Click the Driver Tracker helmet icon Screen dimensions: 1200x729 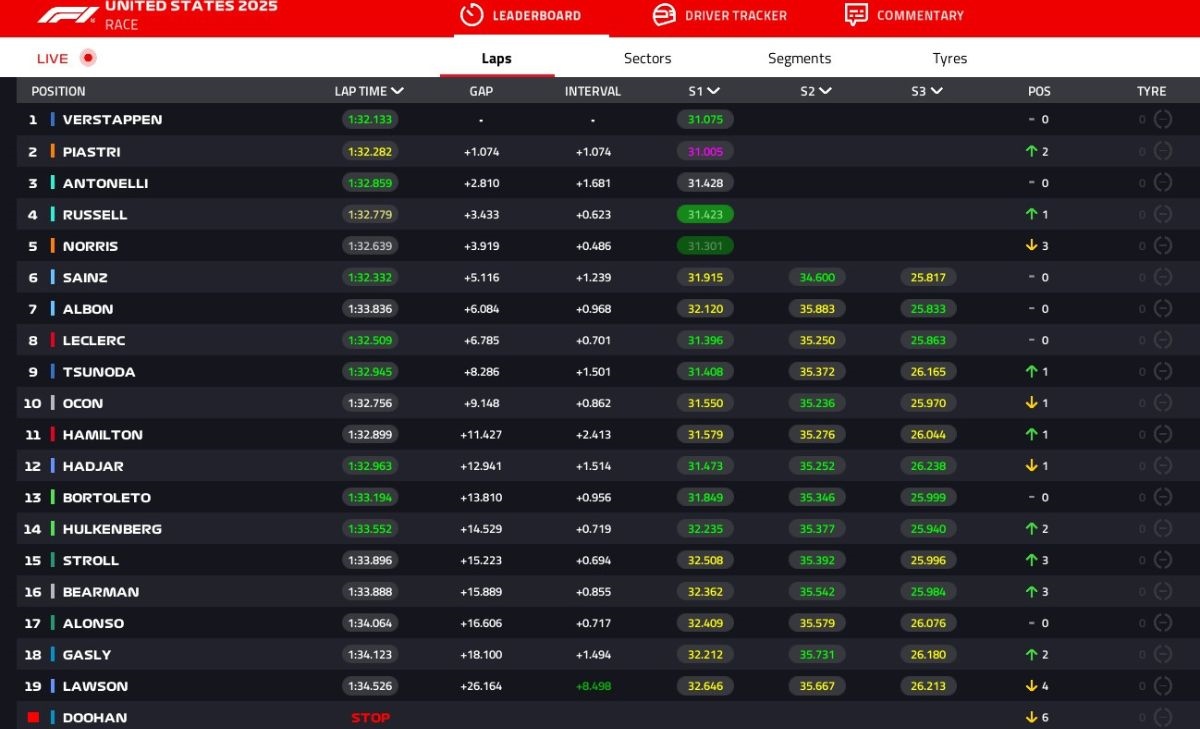[663, 15]
